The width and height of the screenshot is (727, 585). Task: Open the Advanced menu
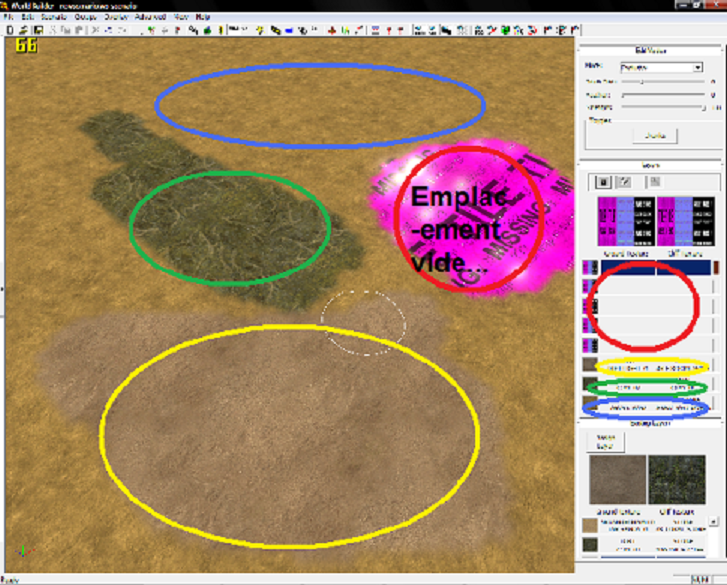pyautogui.click(x=150, y=17)
